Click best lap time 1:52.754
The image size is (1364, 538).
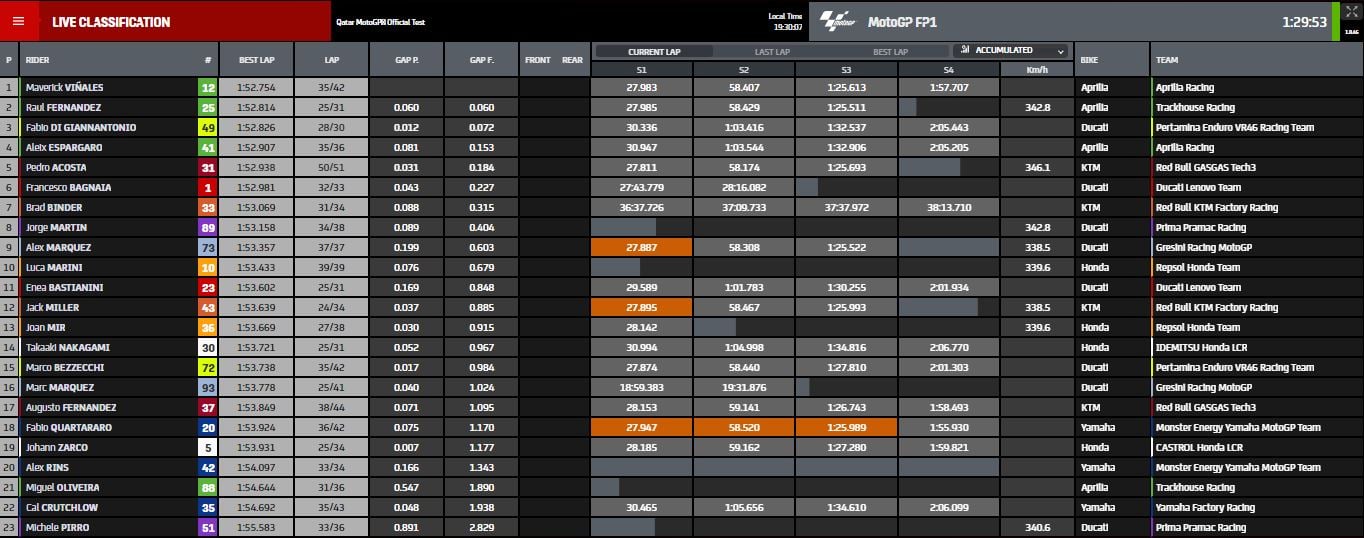click(x=257, y=87)
